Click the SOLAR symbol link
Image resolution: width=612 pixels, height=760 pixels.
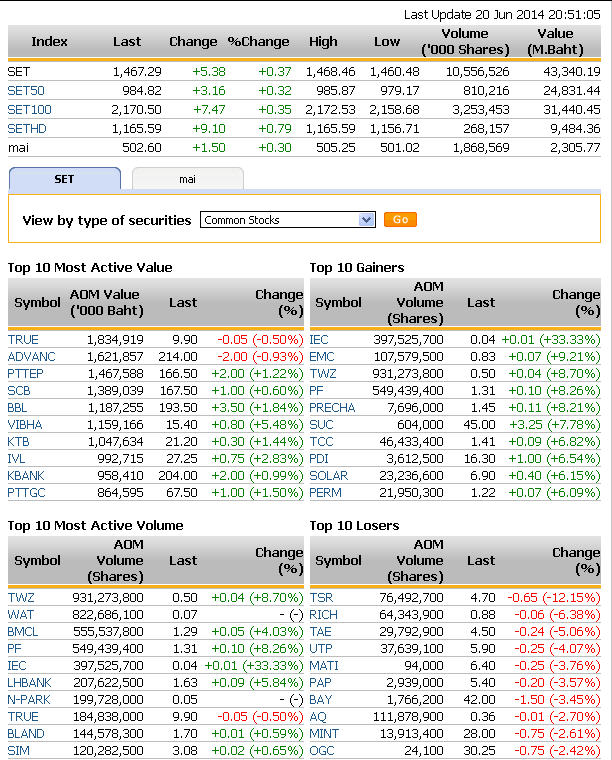(x=329, y=476)
